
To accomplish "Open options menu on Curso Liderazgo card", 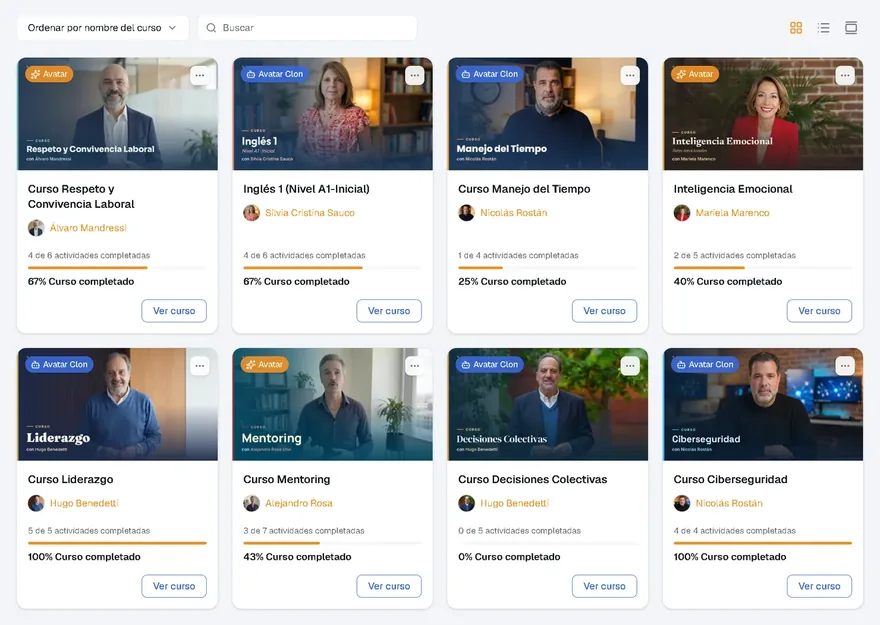I will (200, 366).
